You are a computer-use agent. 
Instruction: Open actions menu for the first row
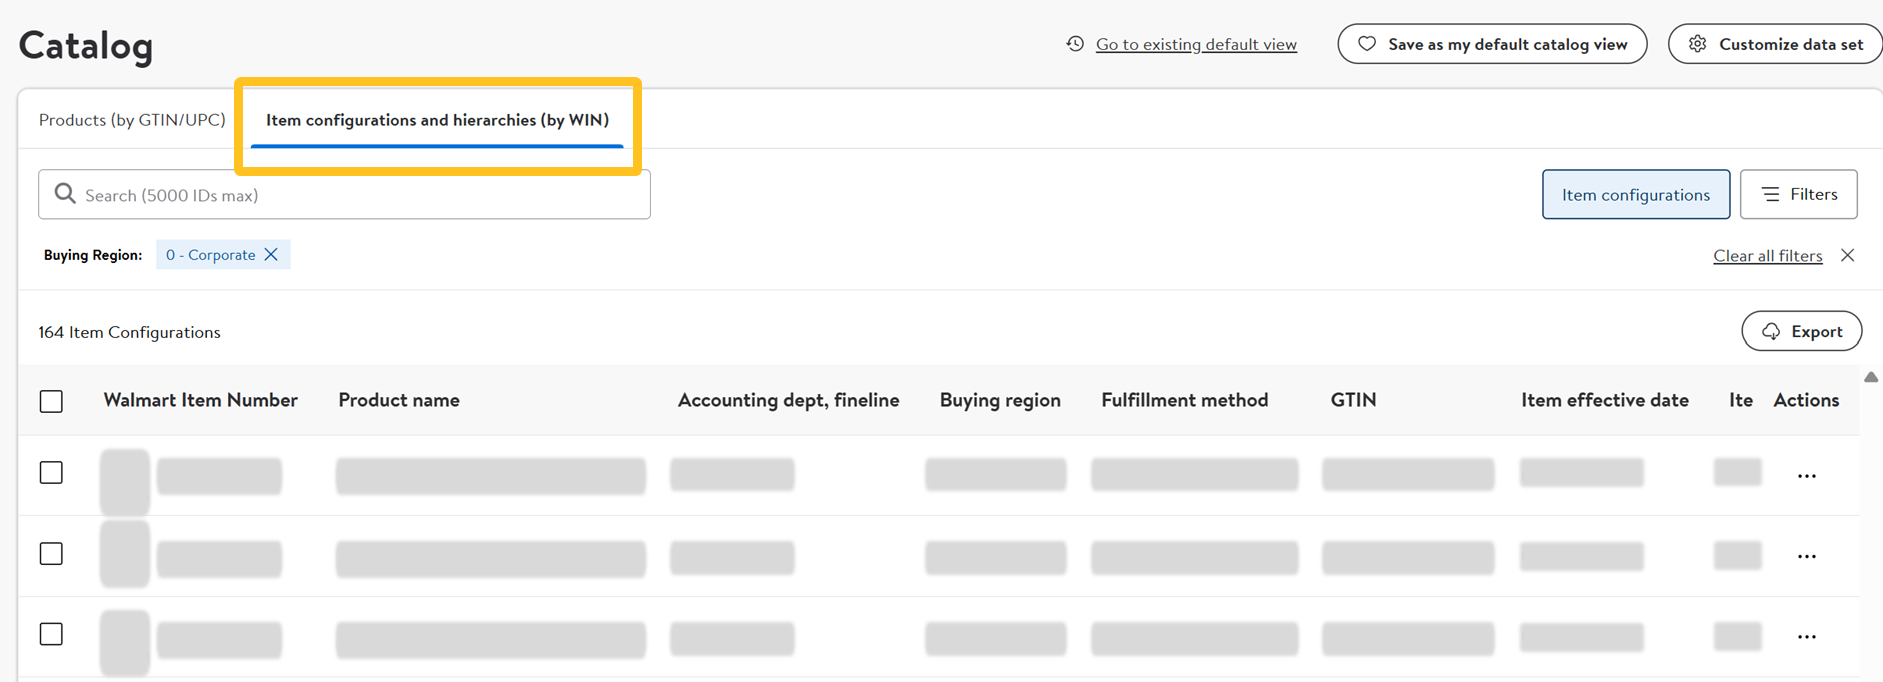[1806, 476]
